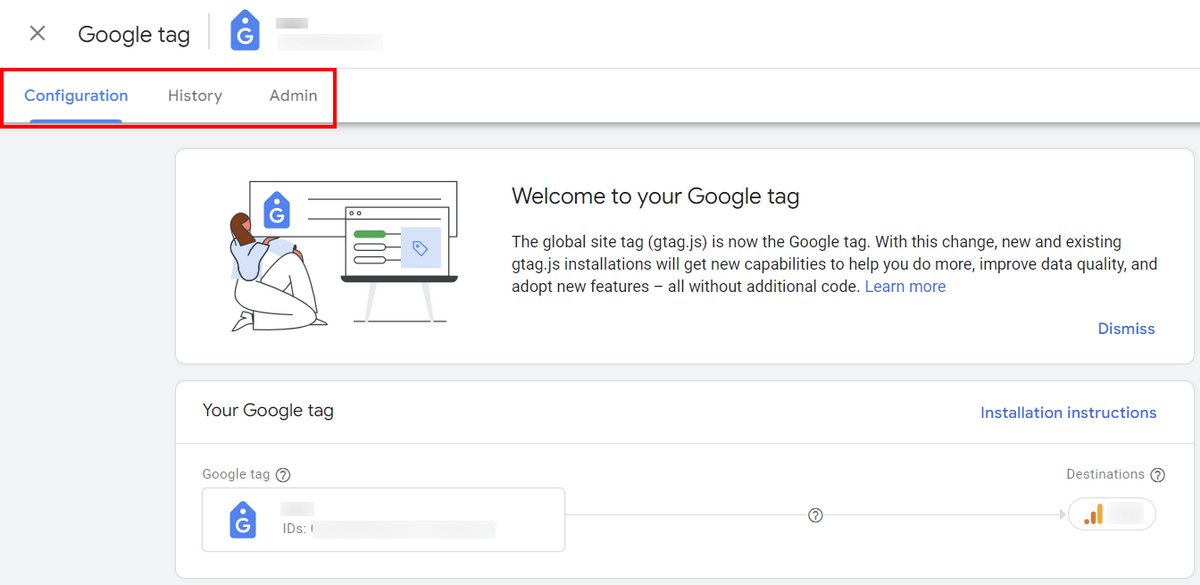Follow the Learn more link
1200x585 pixels.
click(905, 286)
